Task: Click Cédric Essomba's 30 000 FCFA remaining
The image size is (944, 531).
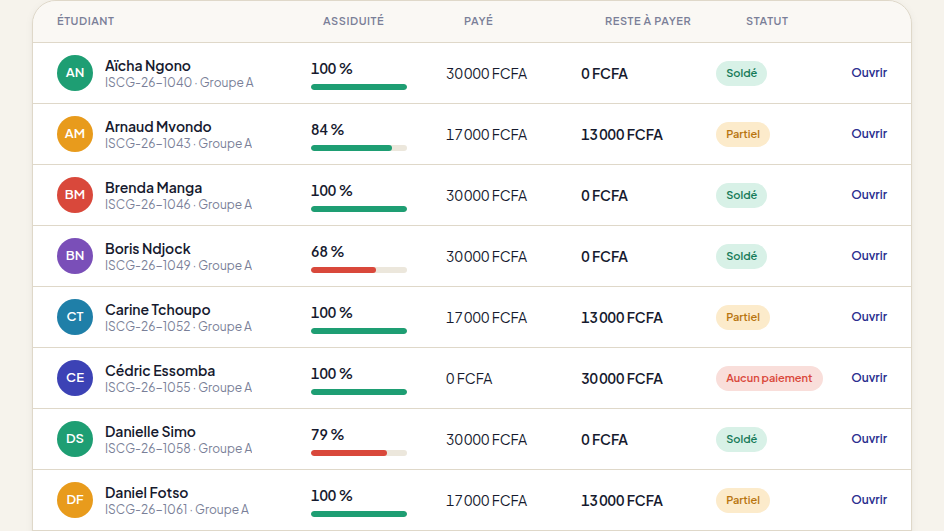Action: (622, 379)
